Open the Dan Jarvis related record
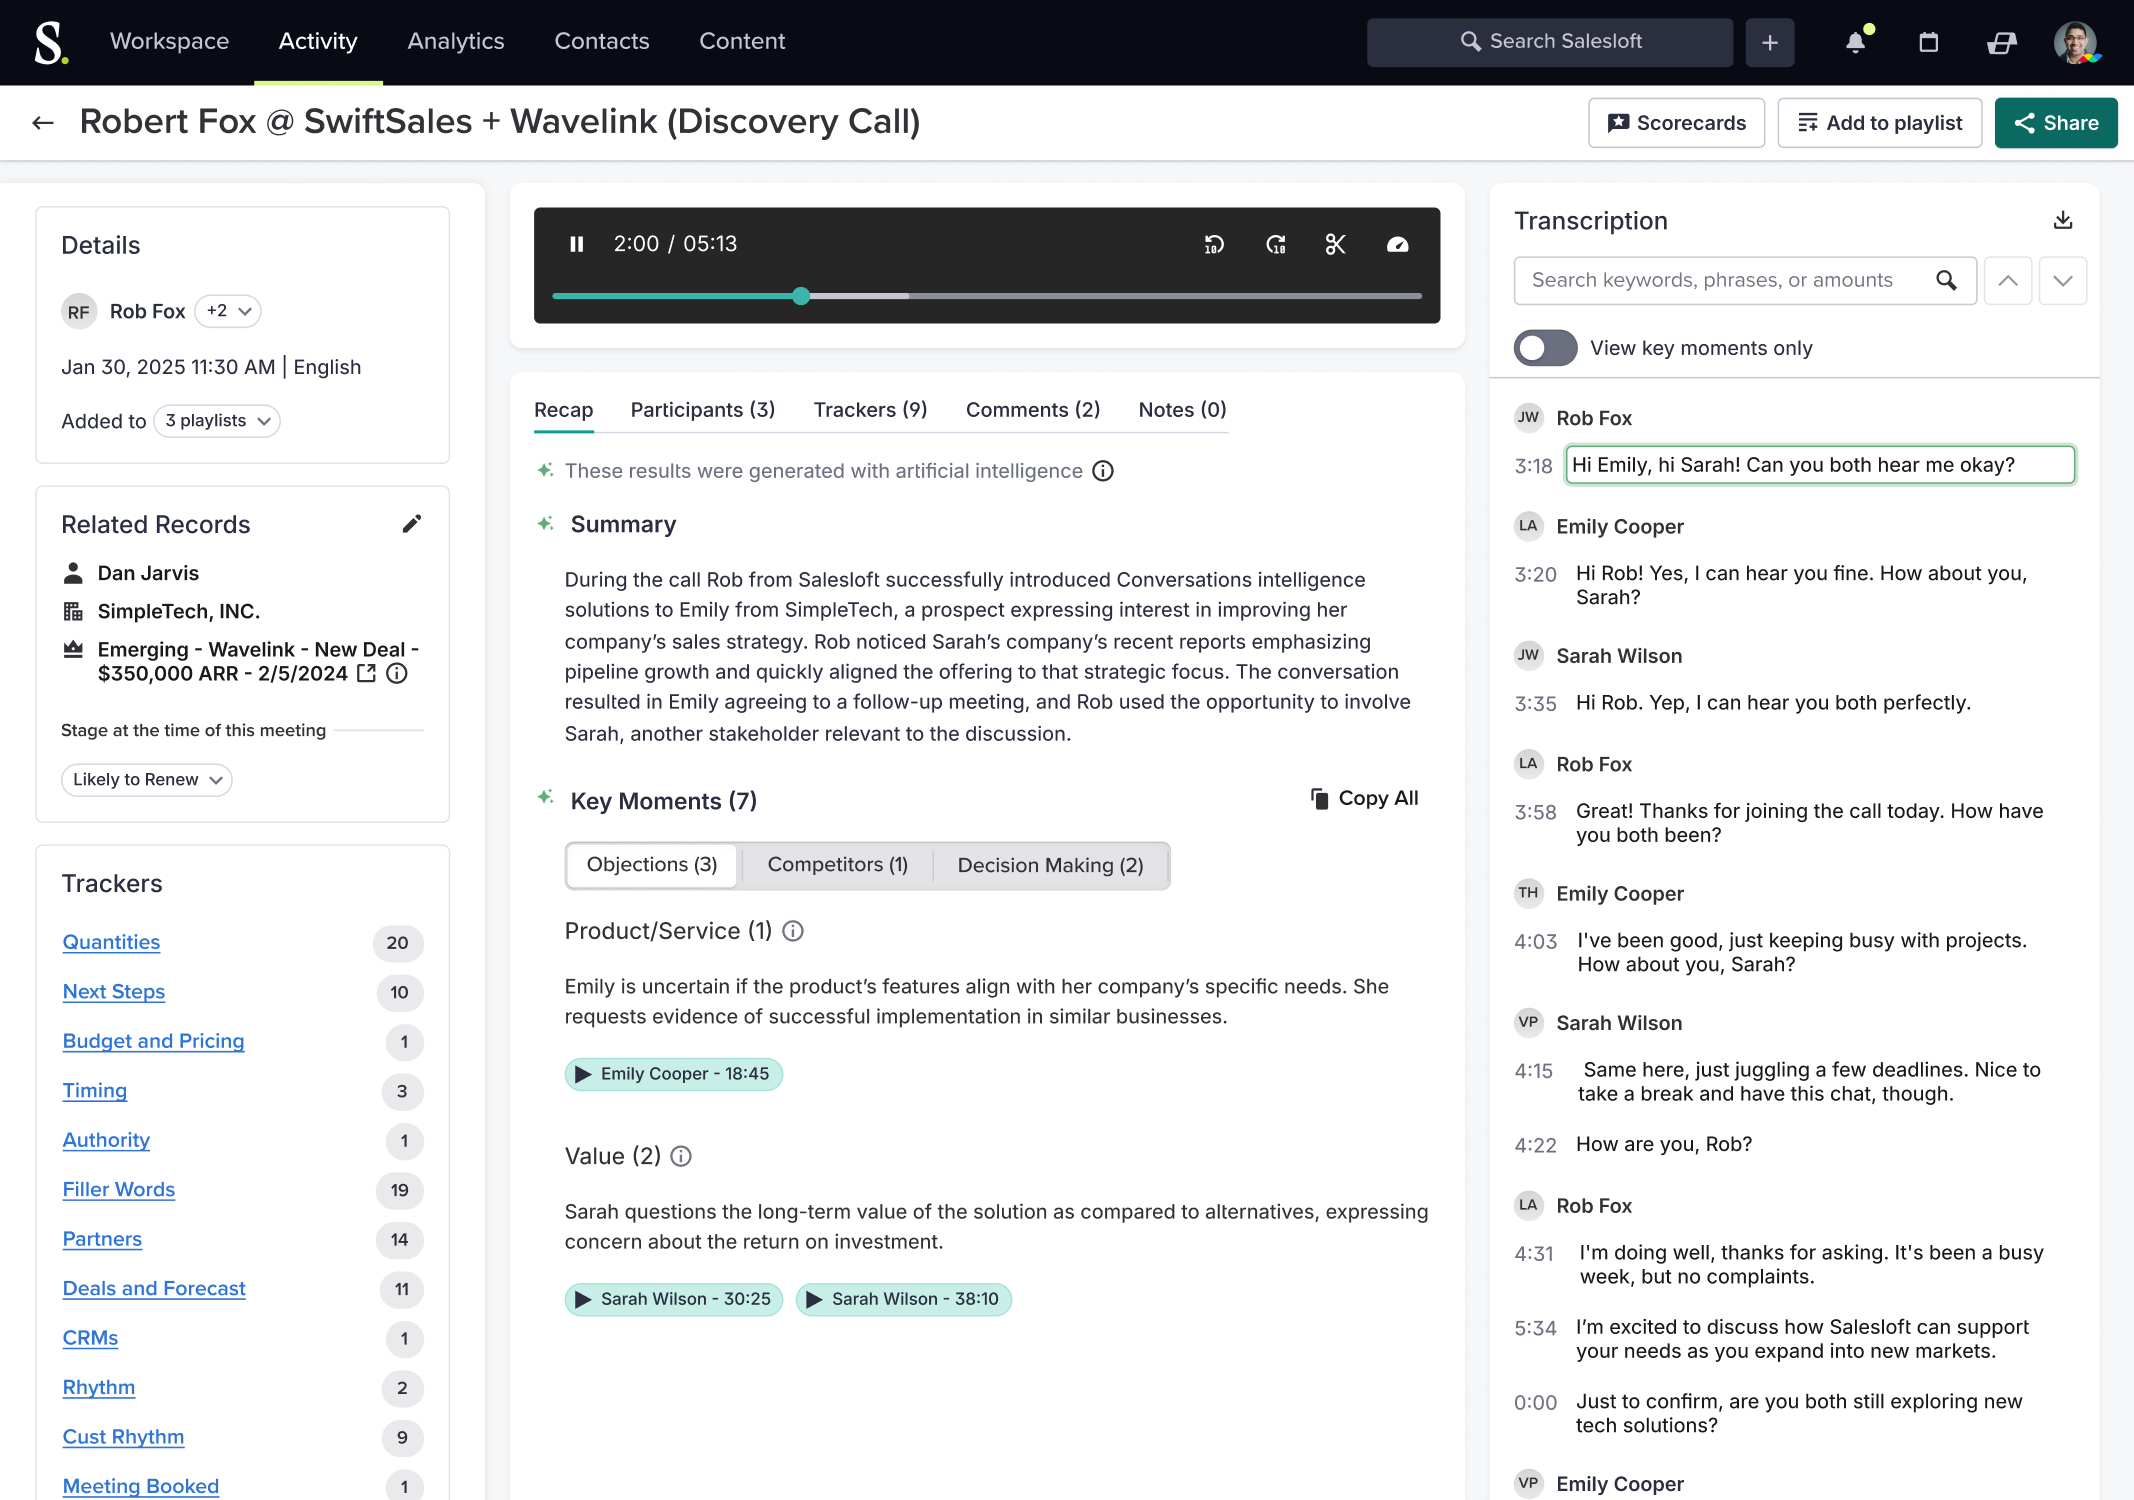The height and width of the screenshot is (1500, 2134). 148,573
